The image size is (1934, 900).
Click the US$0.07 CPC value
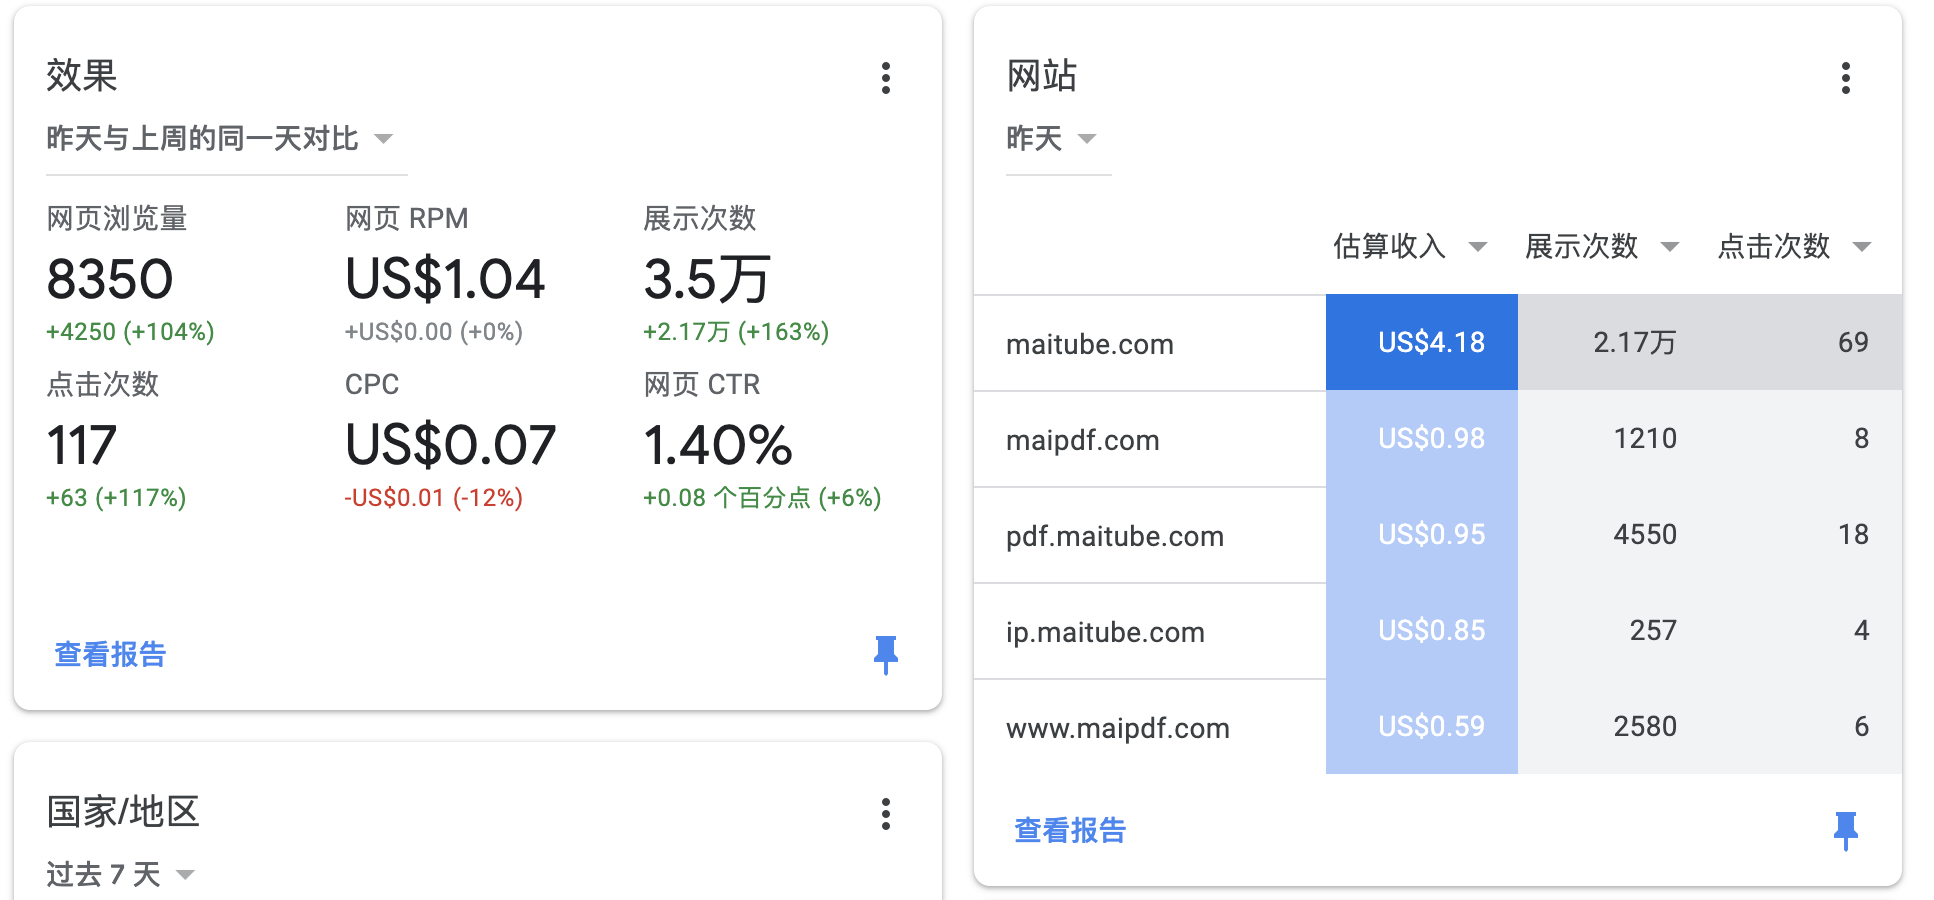coord(450,445)
